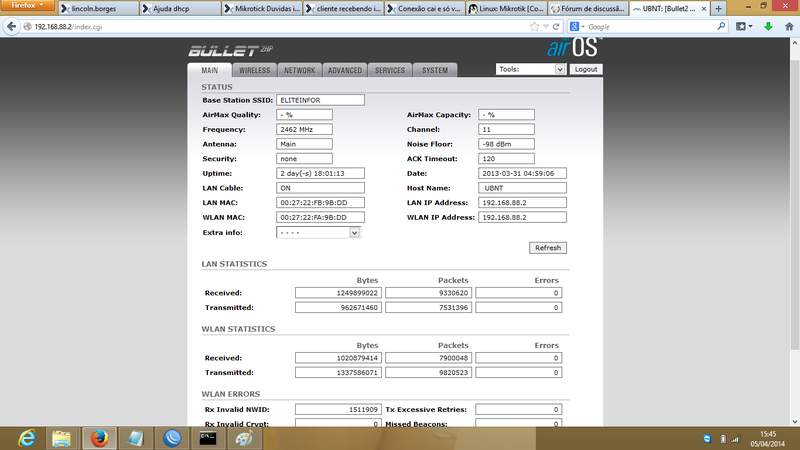Viewport: 800px width, 450px height.
Task: Open the taskbar clock showing 15:45
Action: (767, 439)
